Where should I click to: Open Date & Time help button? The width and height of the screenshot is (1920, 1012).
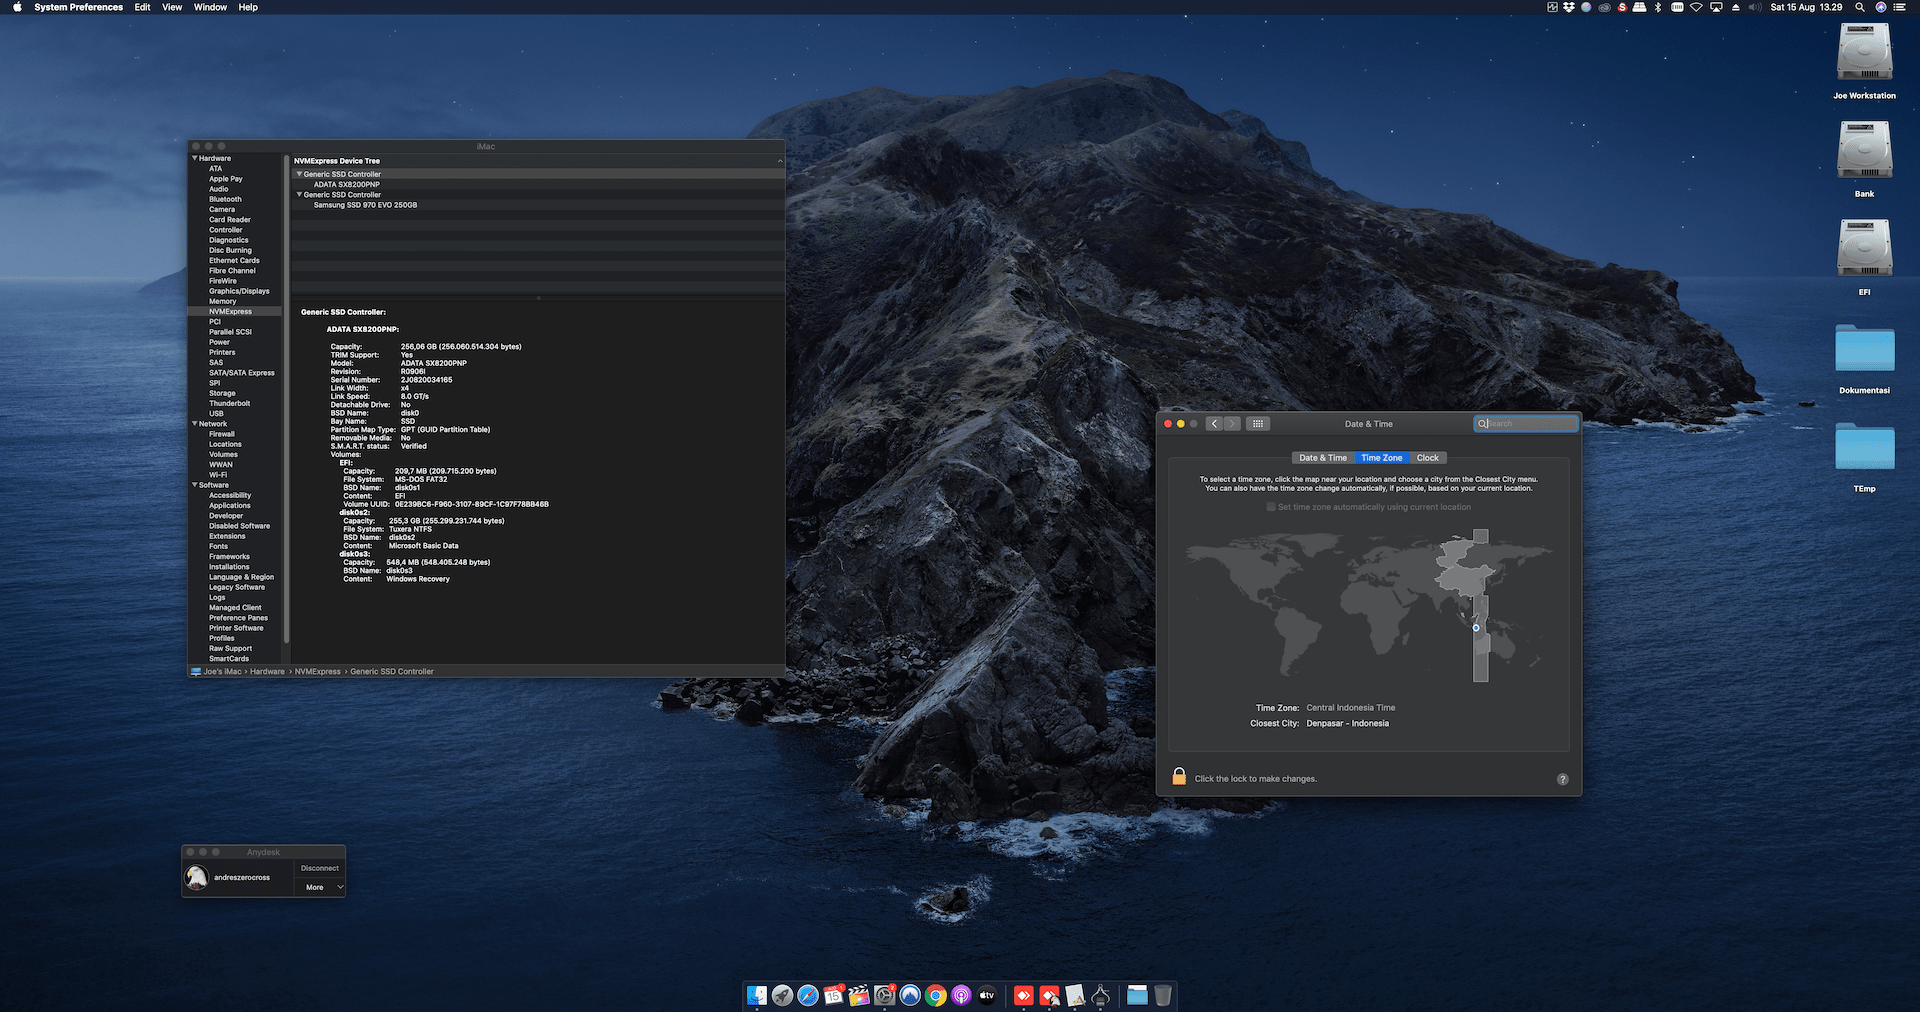[1563, 779]
